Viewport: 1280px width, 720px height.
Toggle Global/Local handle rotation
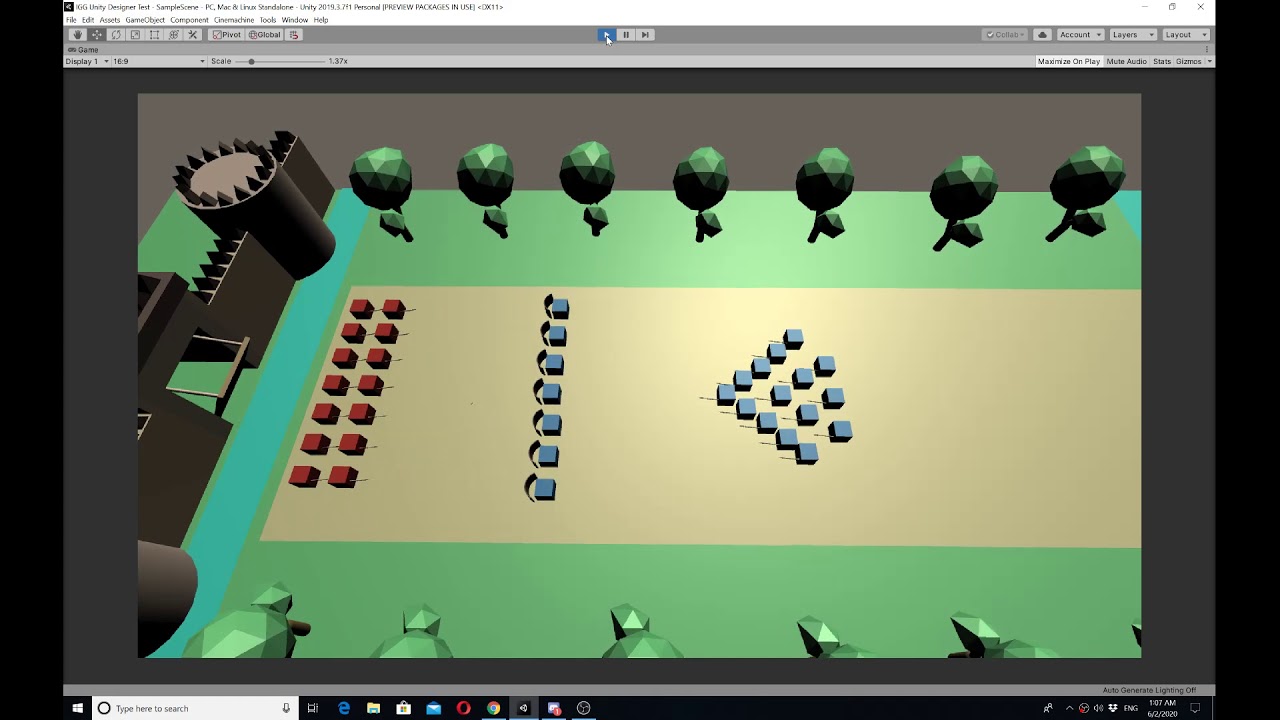pyautogui.click(x=265, y=34)
